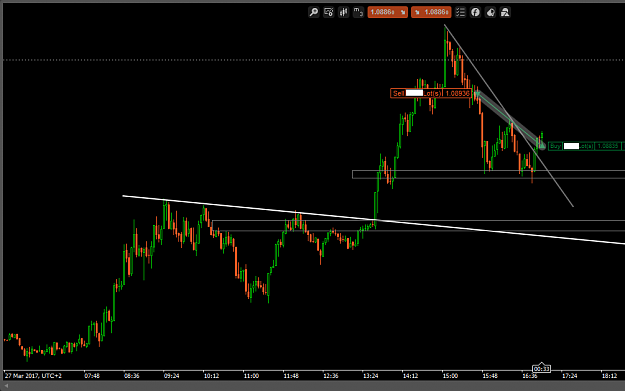The image size is (625, 391).
Task: Click the 15:00 time axis label
Action: coord(450,376)
